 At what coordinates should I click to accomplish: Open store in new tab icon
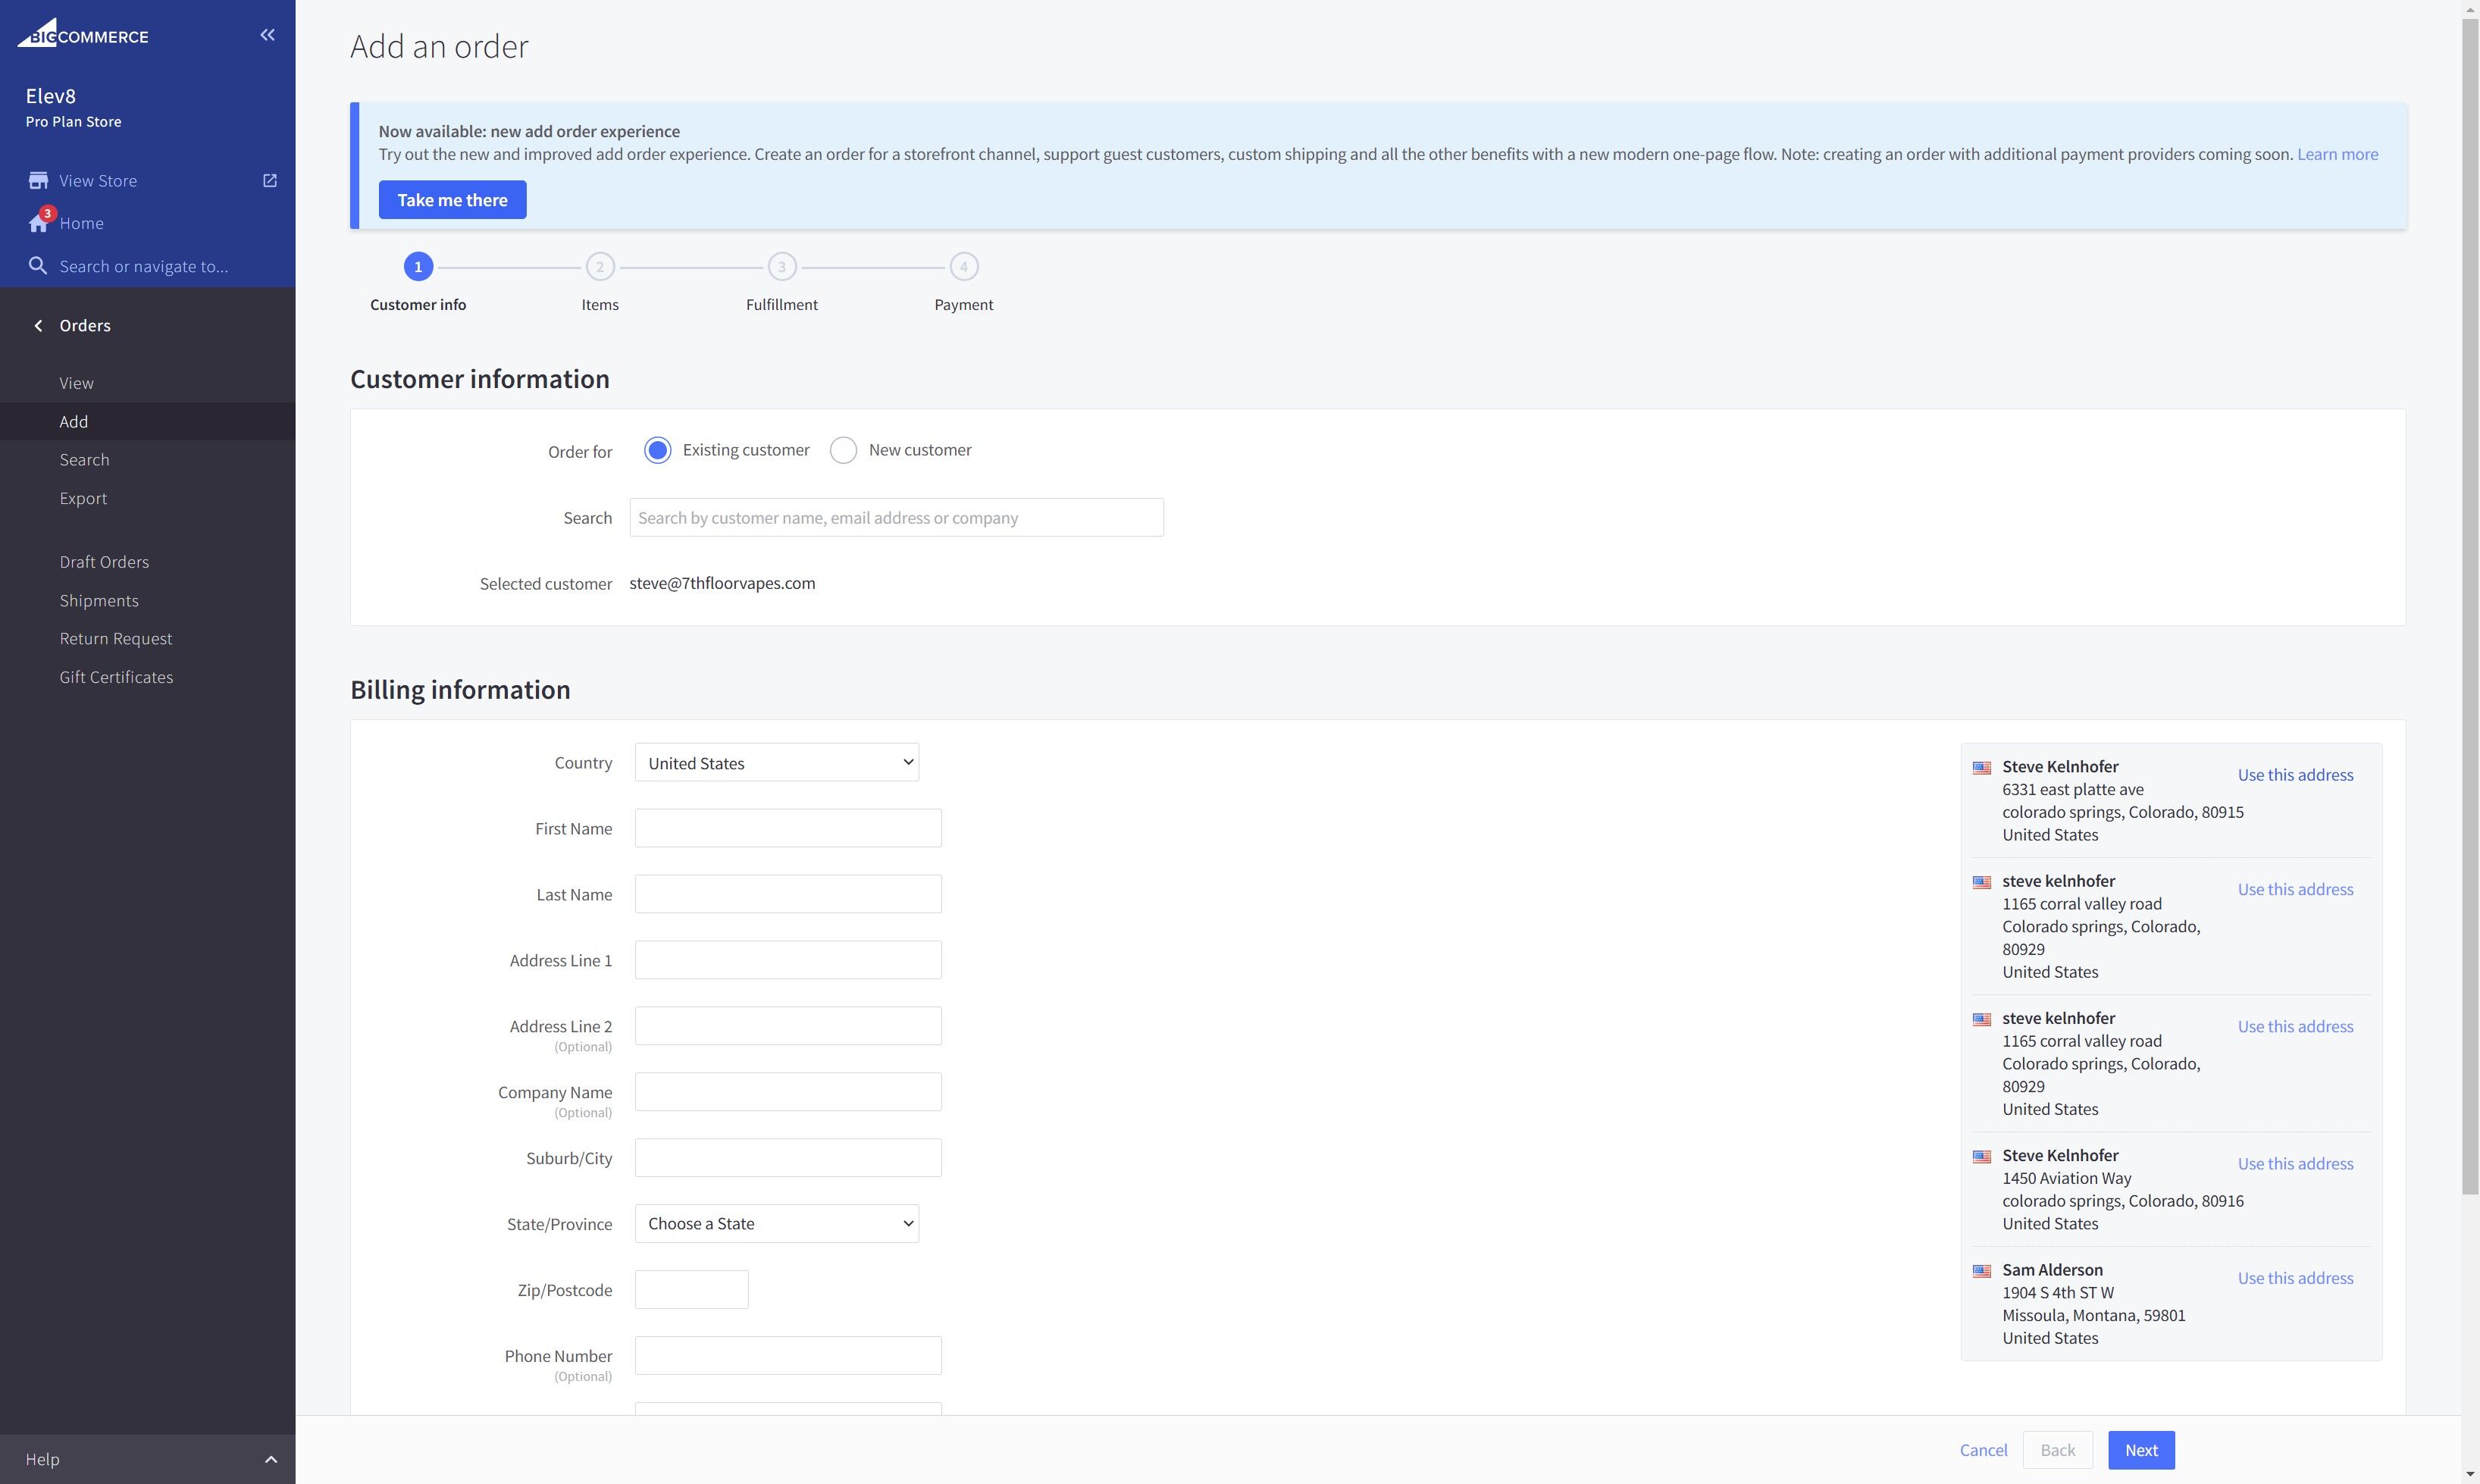[270, 181]
